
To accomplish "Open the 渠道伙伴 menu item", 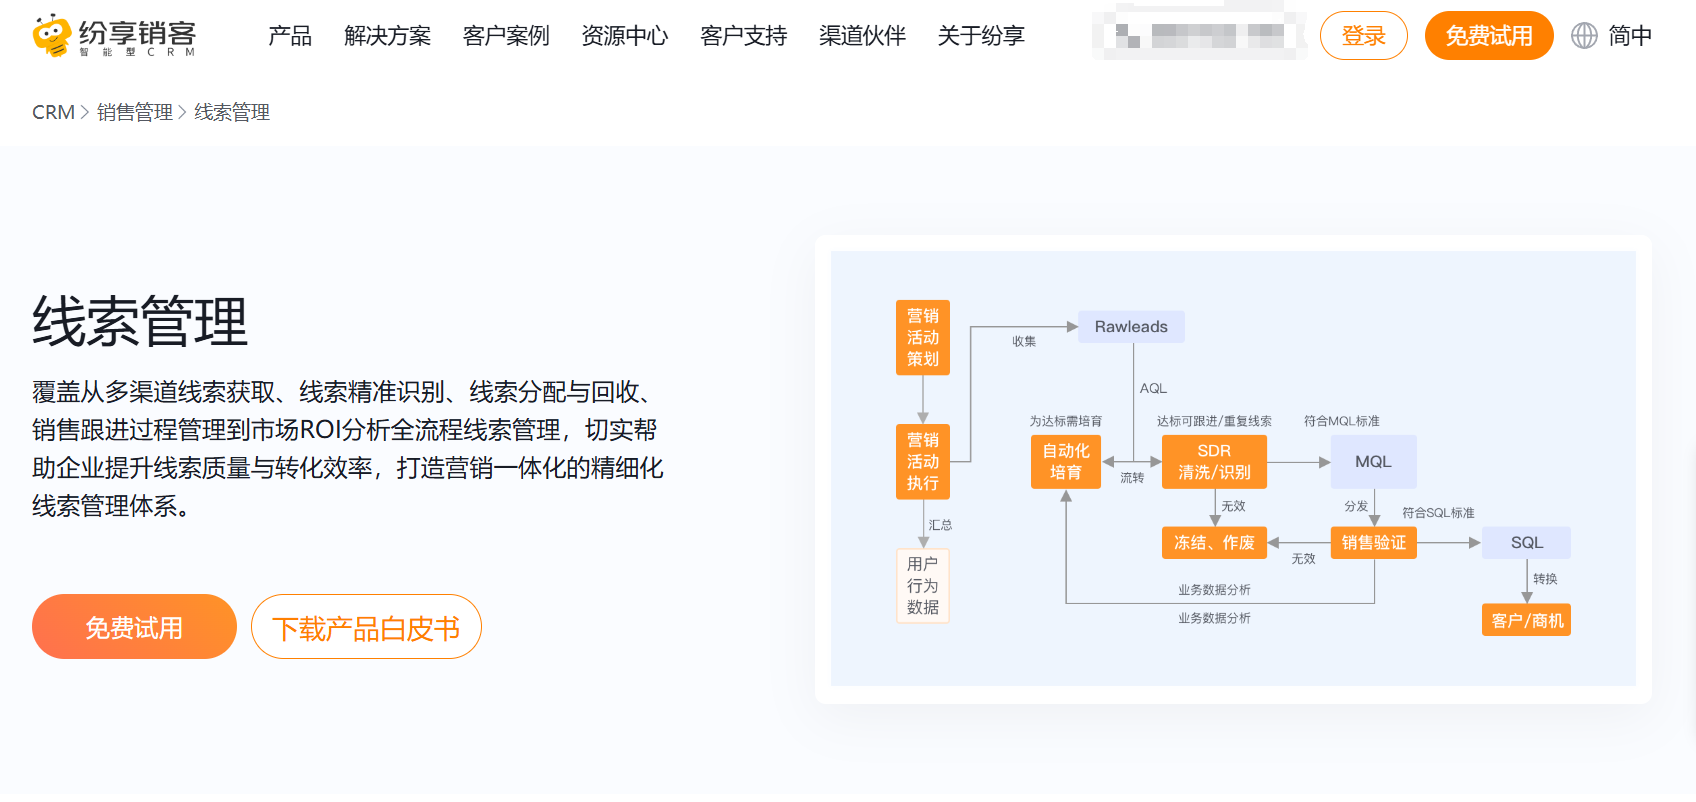I will coord(862,36).
